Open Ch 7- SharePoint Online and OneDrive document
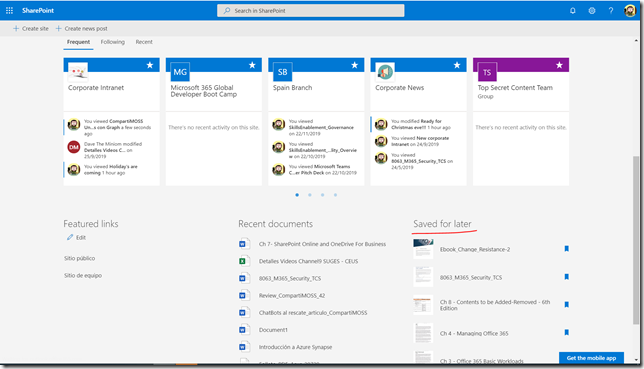 coord(322,244)
